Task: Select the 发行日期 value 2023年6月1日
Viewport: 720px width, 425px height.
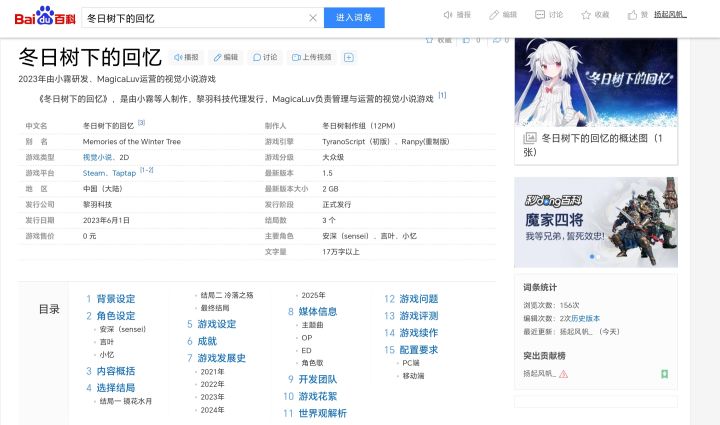Action: pyautogui.click(x=106, y=220)
